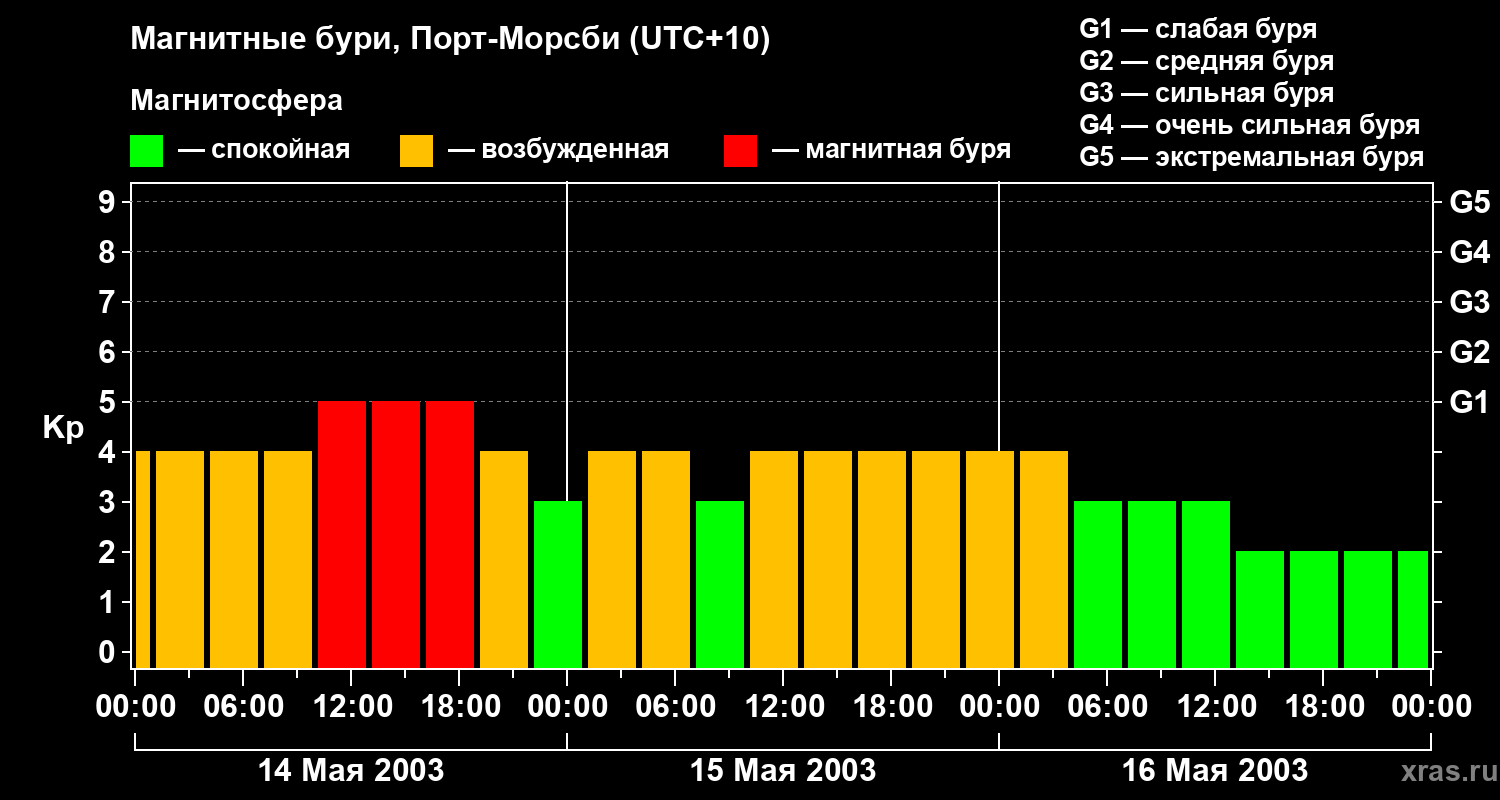The height and width of the screenshot is (800, 1500).
Task: Click the red bar spanning 12:00 on 14 May
Action: click(342, 534)
